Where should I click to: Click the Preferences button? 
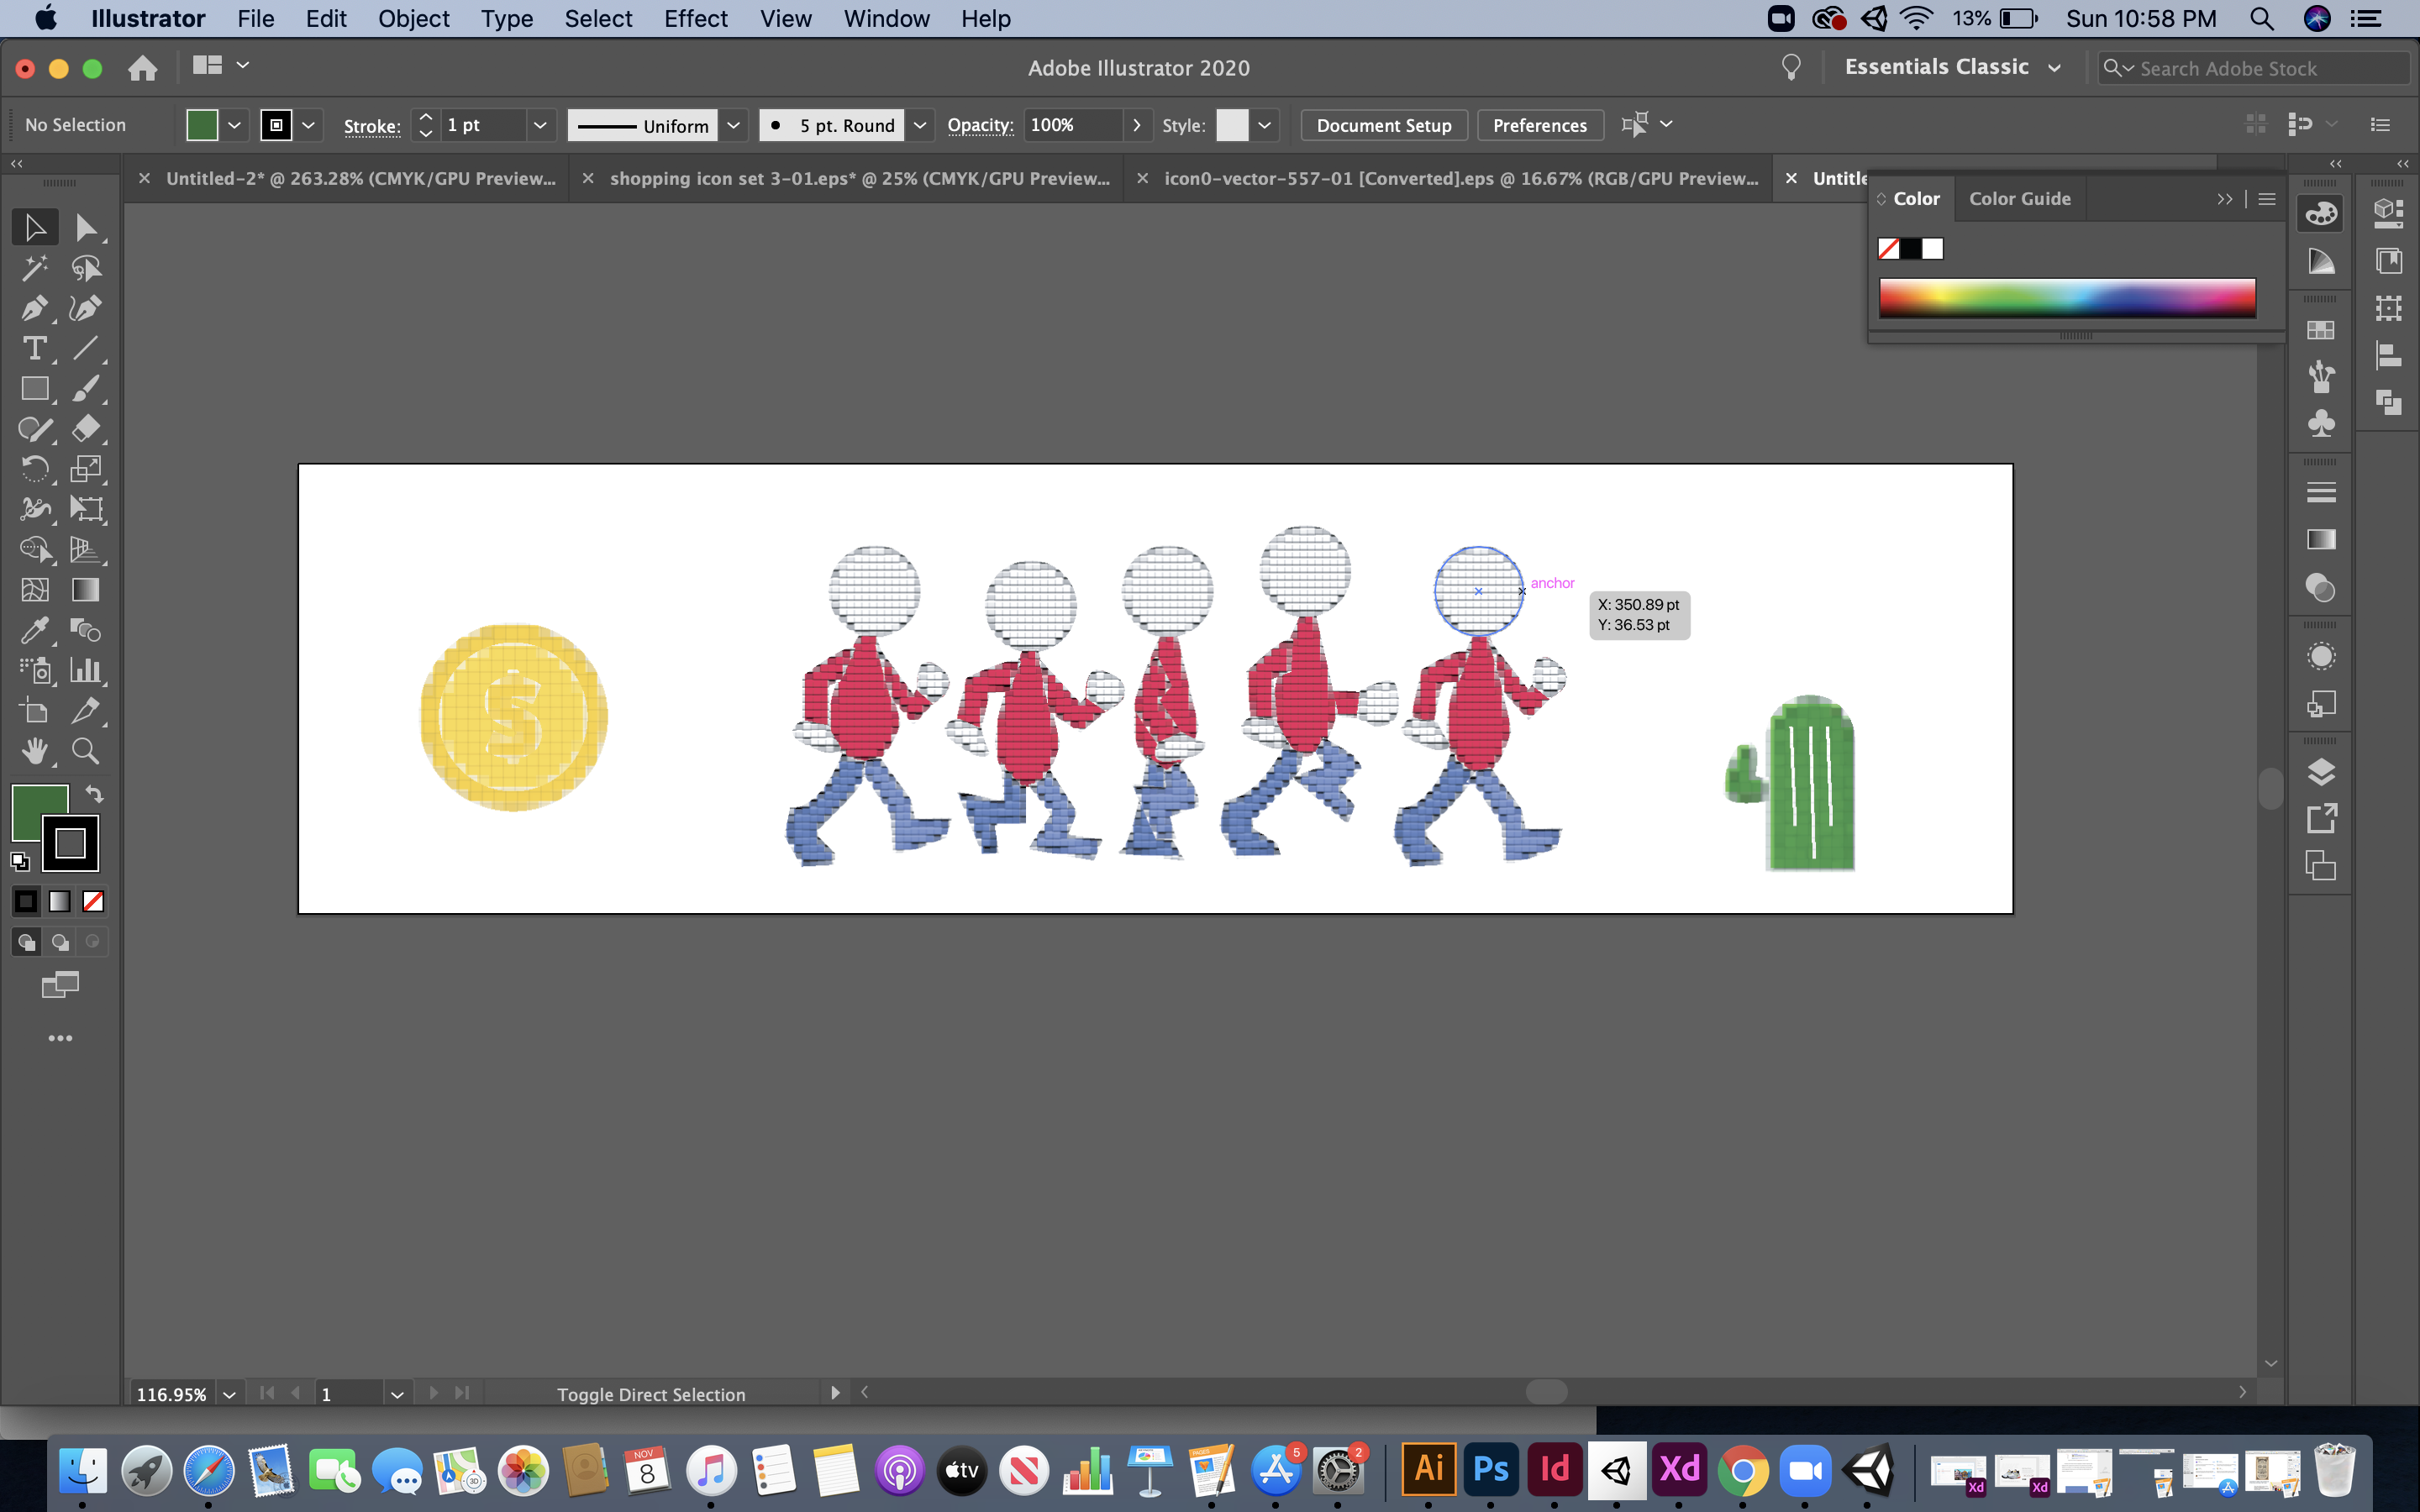[x=1539, y=125]
